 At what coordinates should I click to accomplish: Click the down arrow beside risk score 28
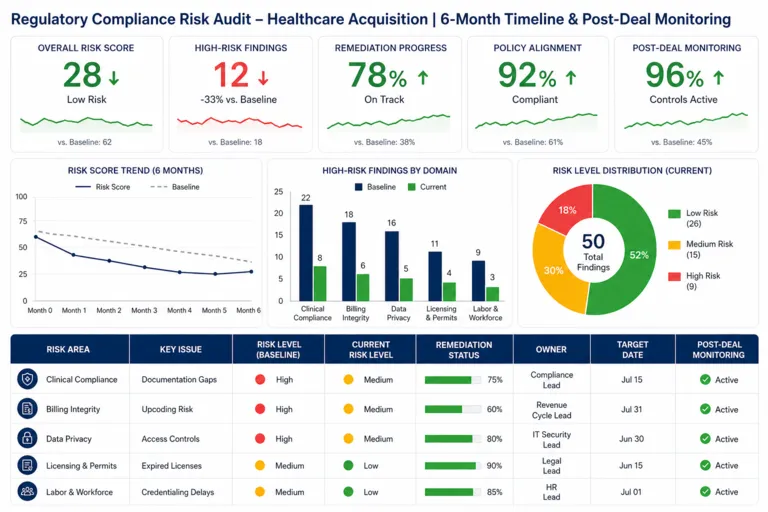coord(114,78)
